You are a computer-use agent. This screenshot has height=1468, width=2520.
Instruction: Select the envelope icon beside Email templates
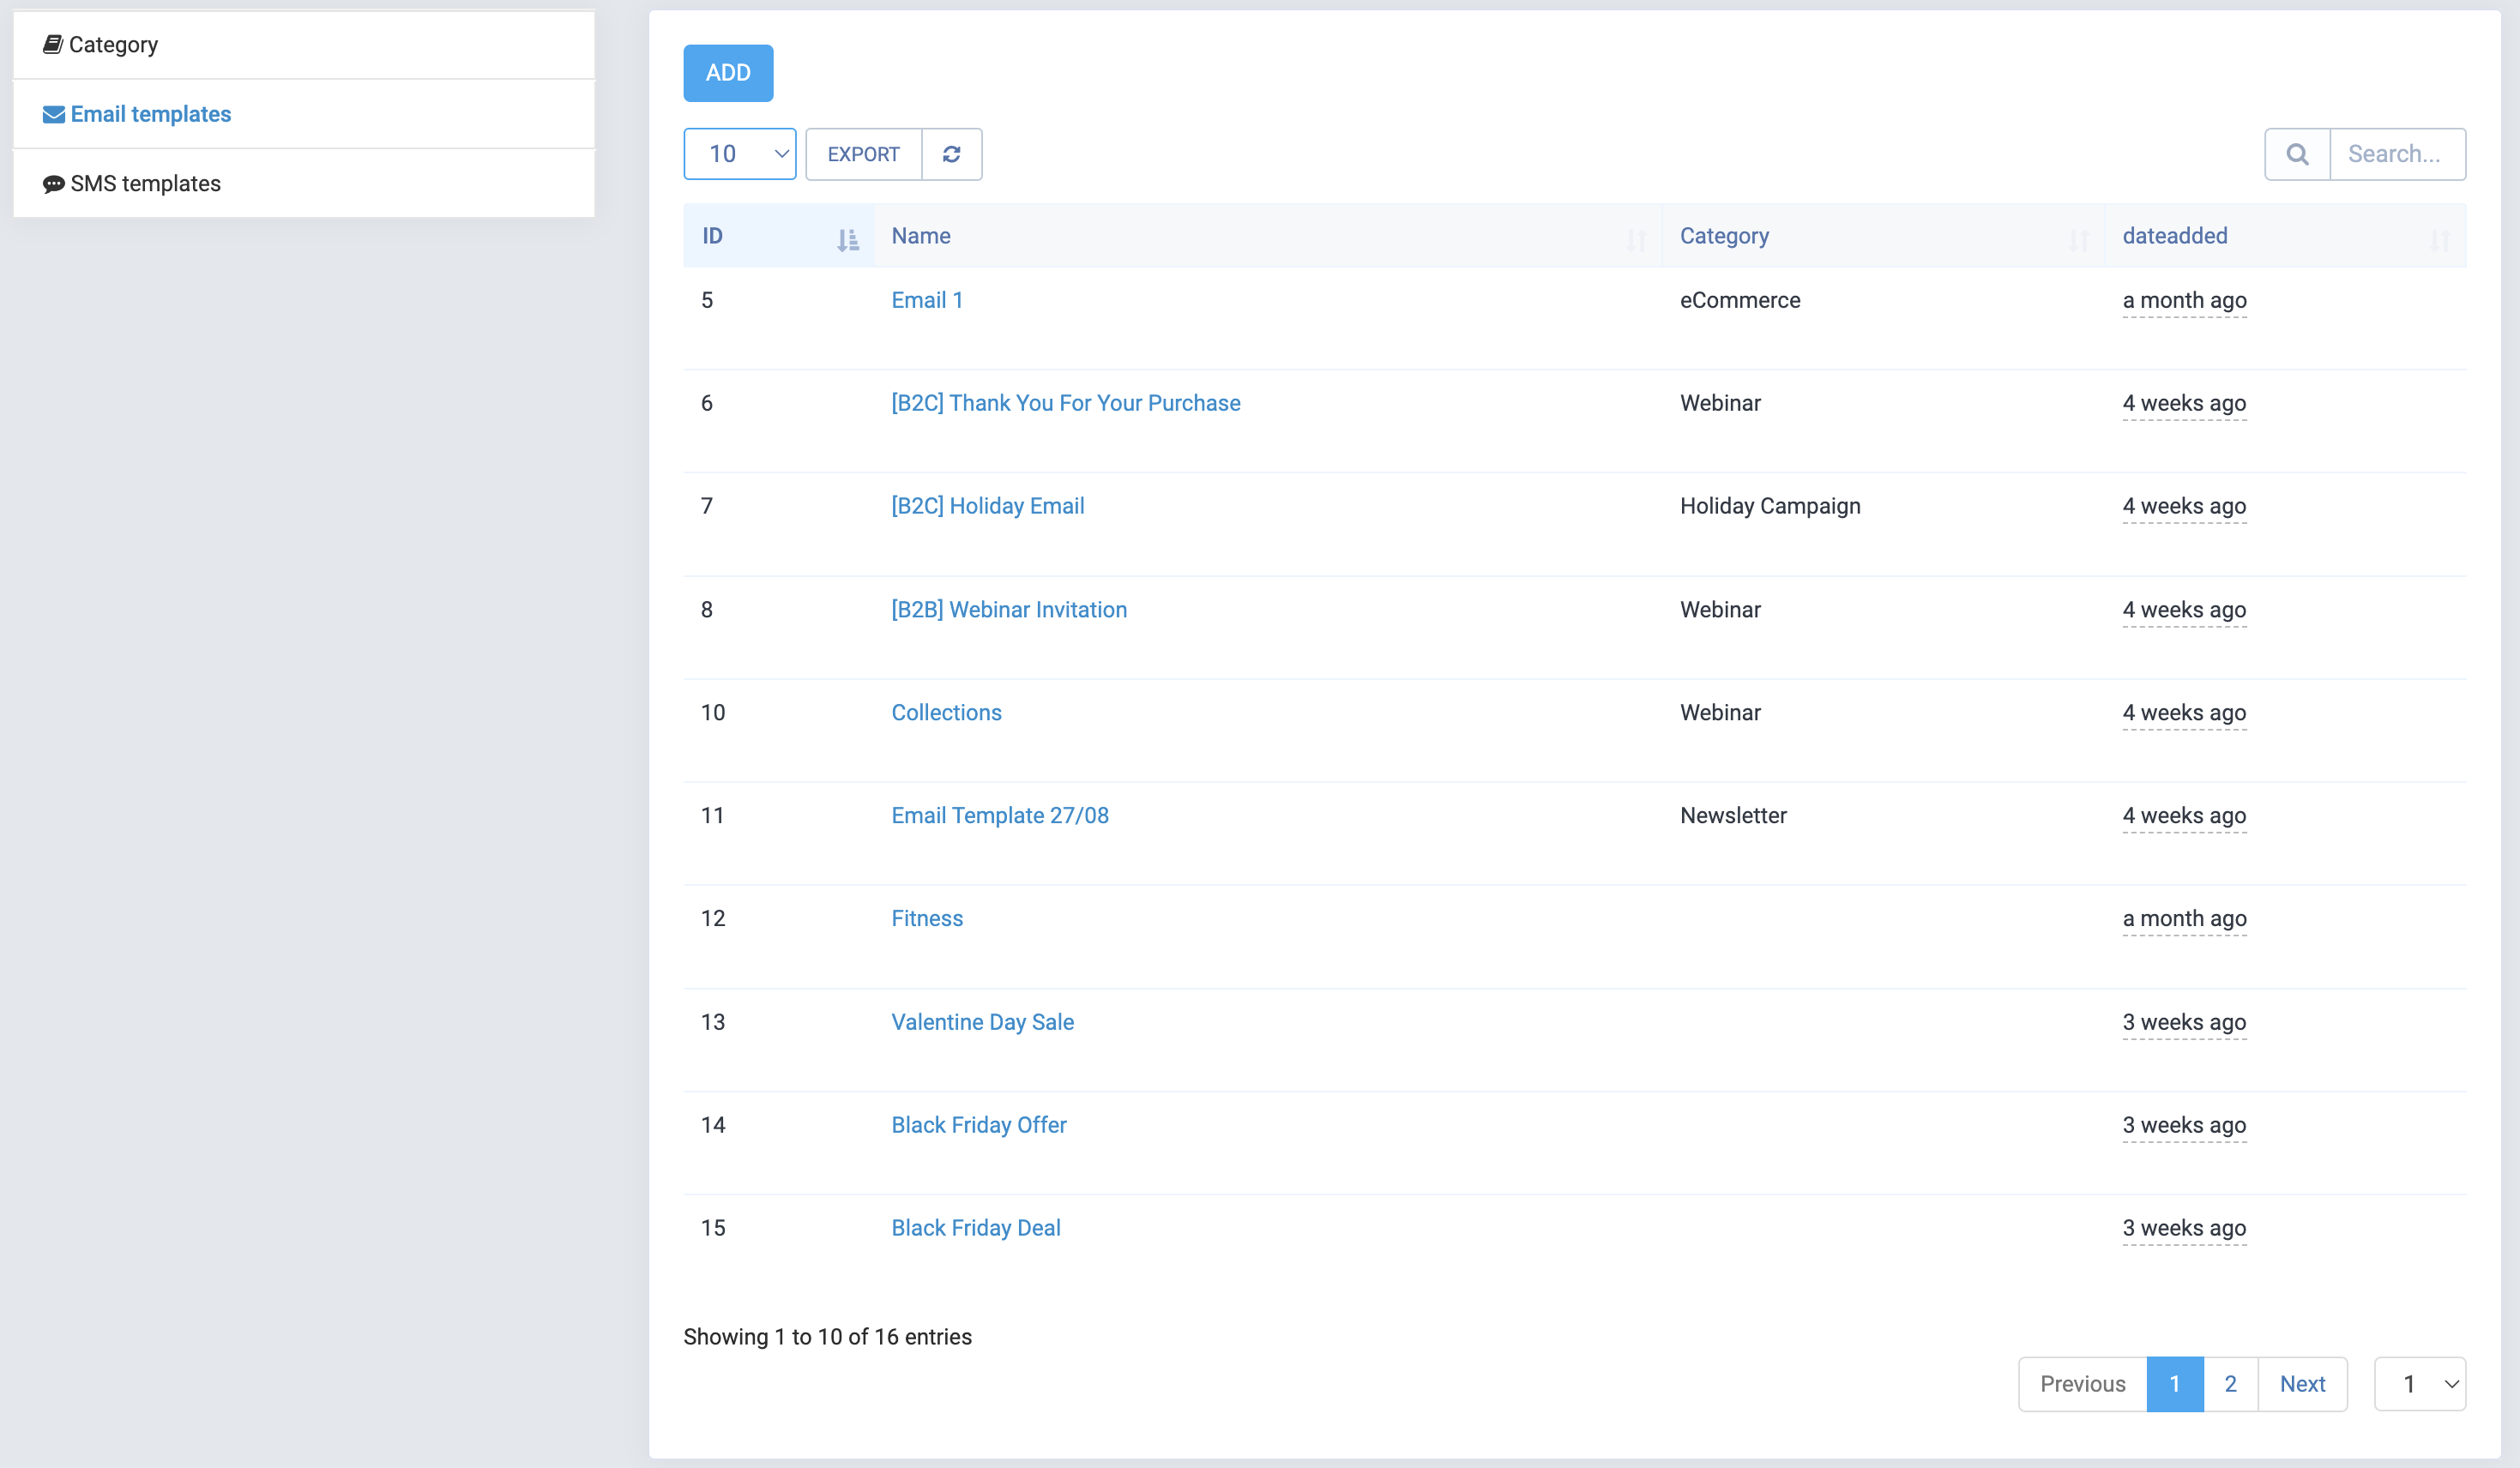(53, 113)
